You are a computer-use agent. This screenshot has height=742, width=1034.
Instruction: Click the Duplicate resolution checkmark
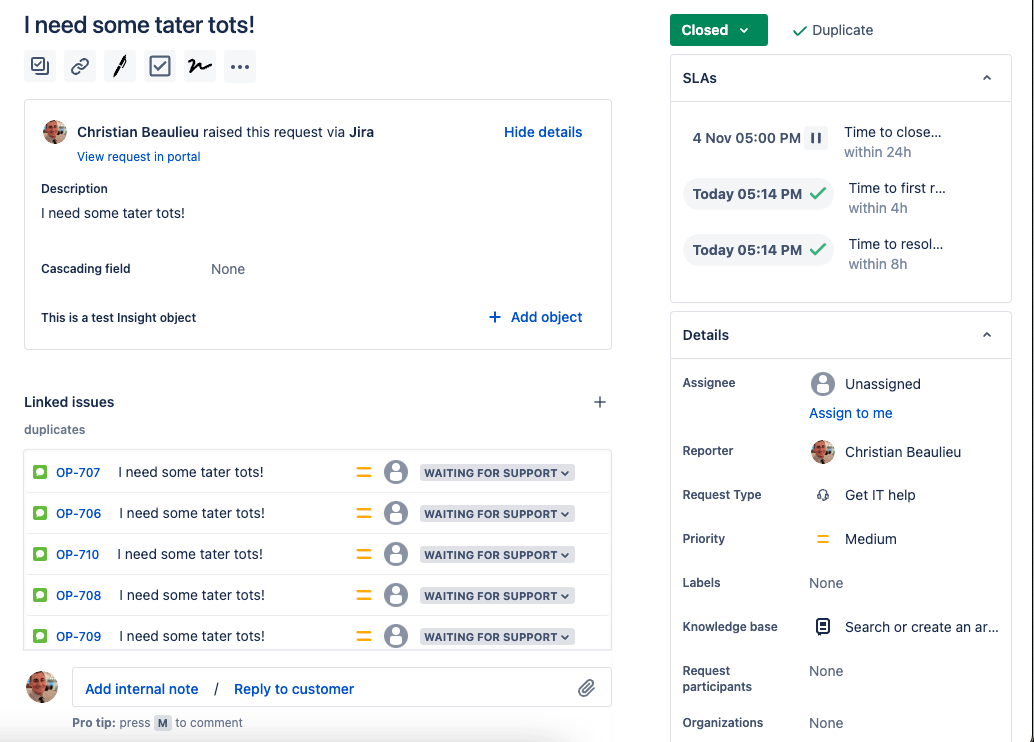tap(797, 30)
